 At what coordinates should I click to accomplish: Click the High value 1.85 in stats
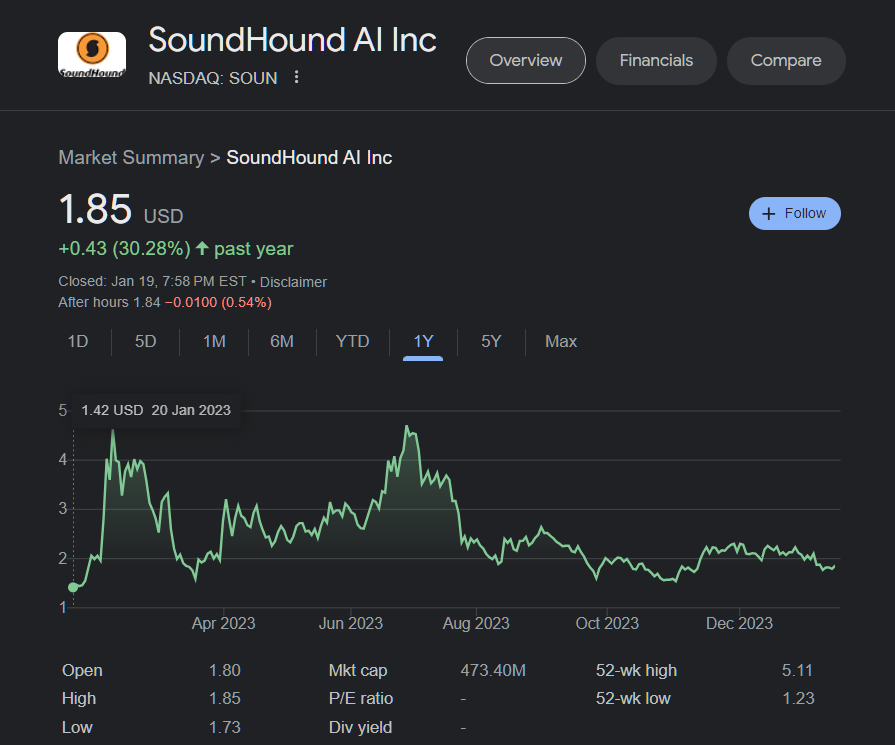point(224,698)
